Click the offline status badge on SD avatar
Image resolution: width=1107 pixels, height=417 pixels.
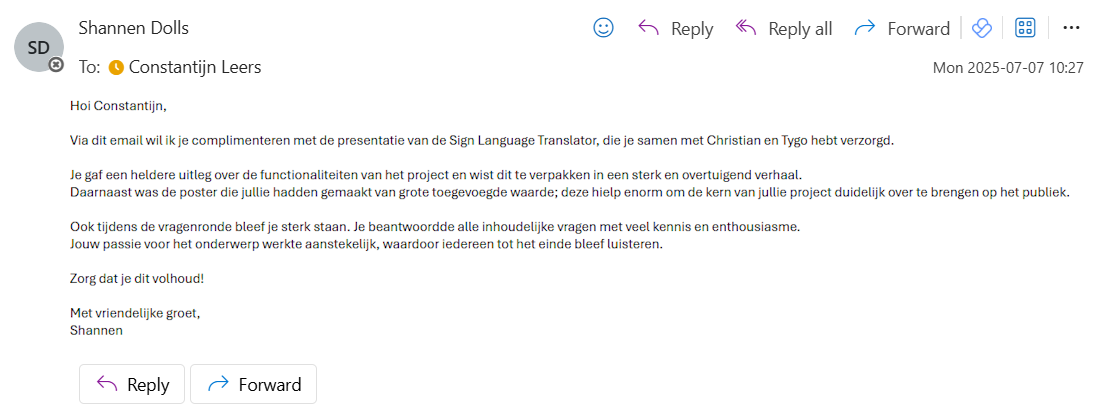(56, 65)
